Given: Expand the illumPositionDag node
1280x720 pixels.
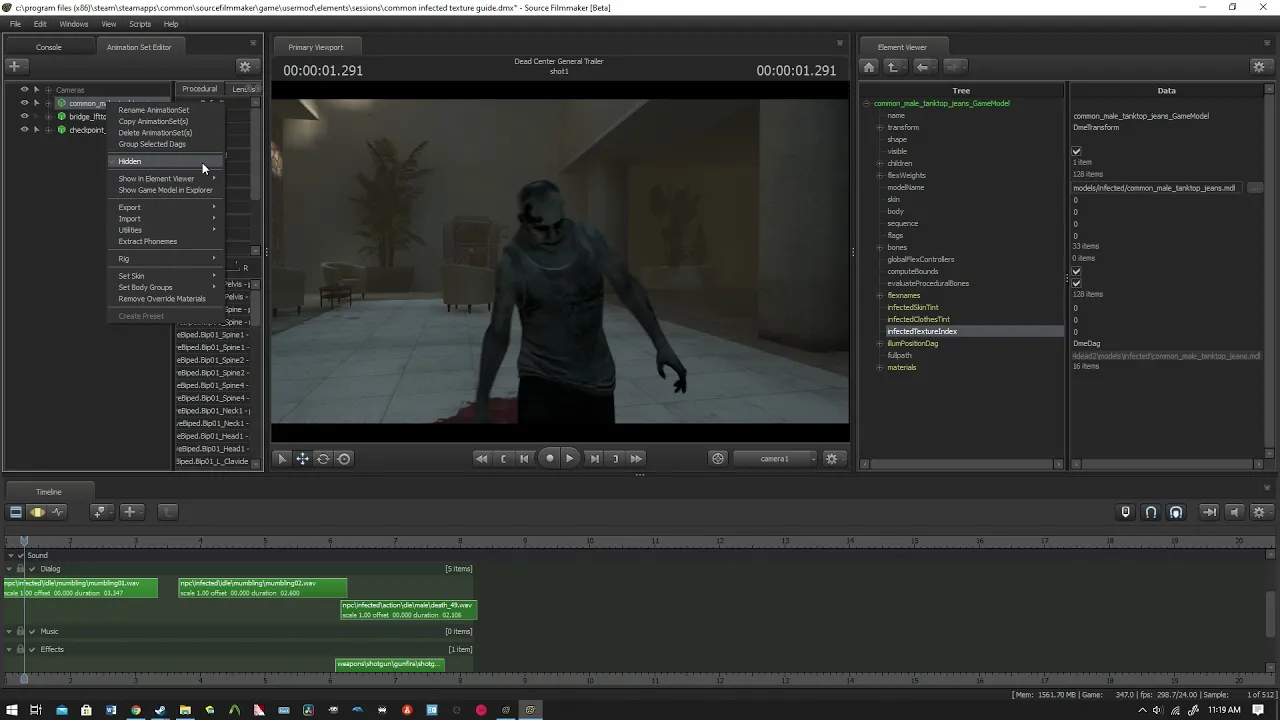Looking at the screenshot, I should coord(880,343).
